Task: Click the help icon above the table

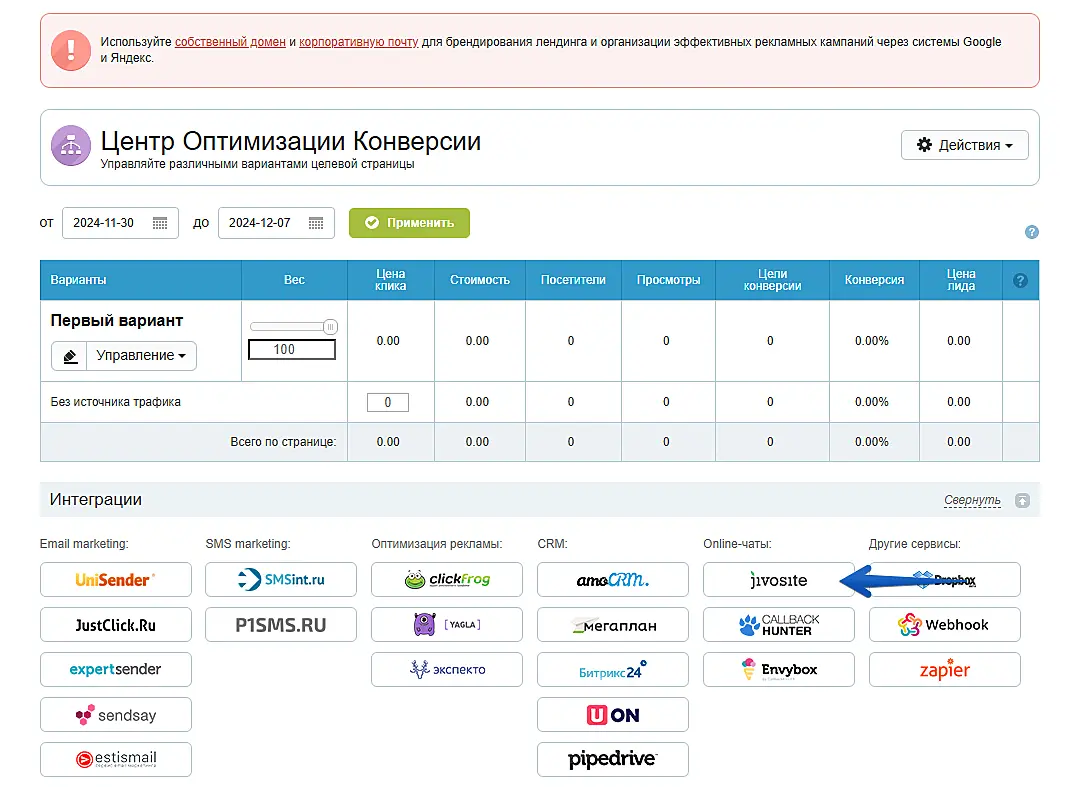Action: (1032, 232)
